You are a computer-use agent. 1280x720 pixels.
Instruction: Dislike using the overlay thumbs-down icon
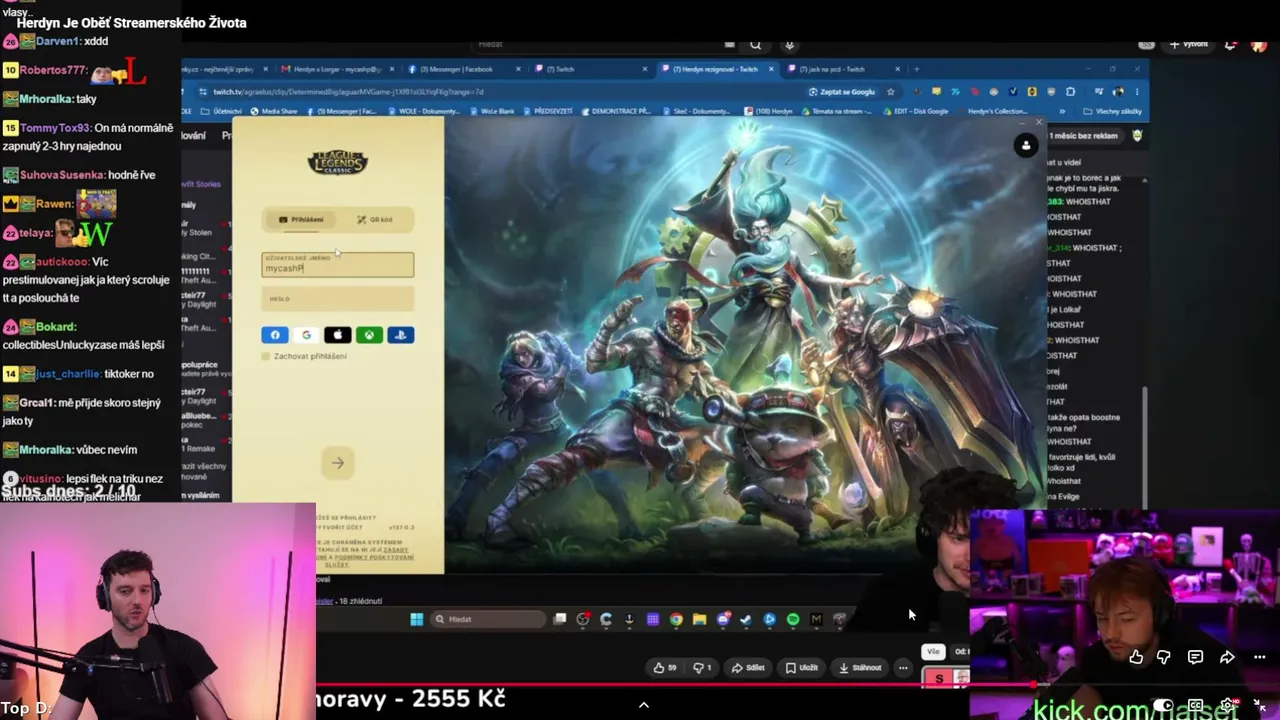point(1163,657)
